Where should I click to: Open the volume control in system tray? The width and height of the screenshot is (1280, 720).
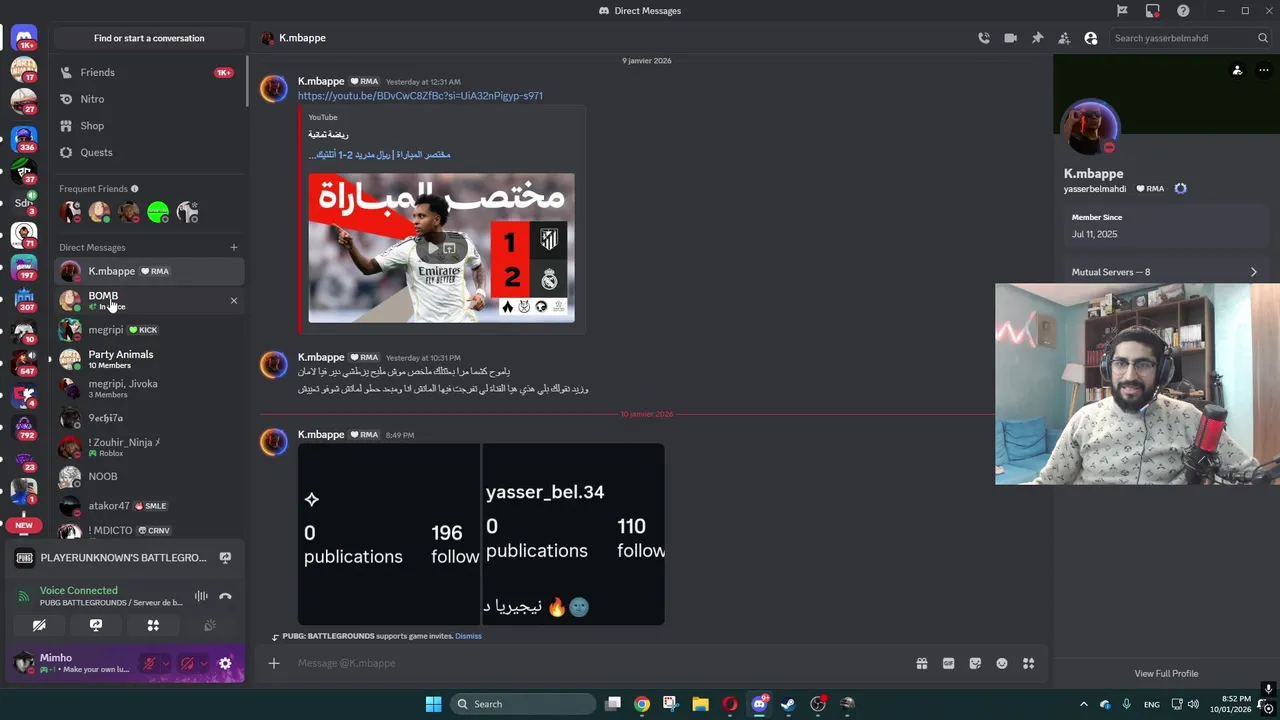point(1195,704)
